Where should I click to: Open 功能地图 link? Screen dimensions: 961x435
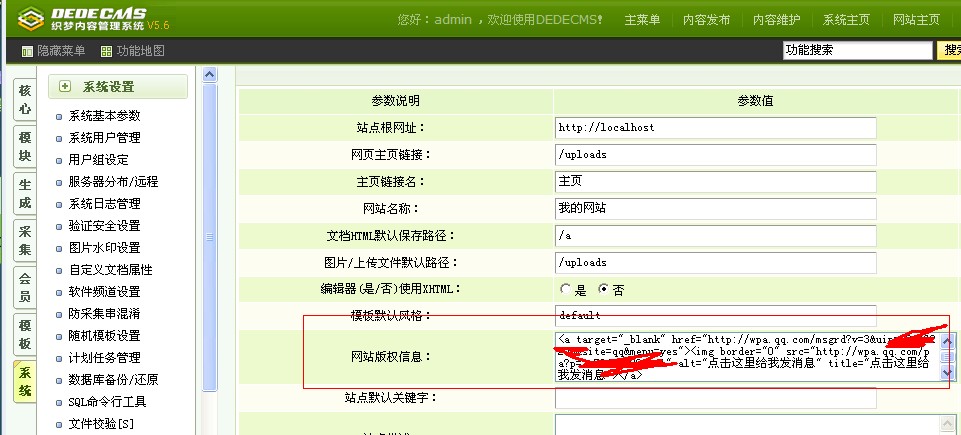coord(141,51)
